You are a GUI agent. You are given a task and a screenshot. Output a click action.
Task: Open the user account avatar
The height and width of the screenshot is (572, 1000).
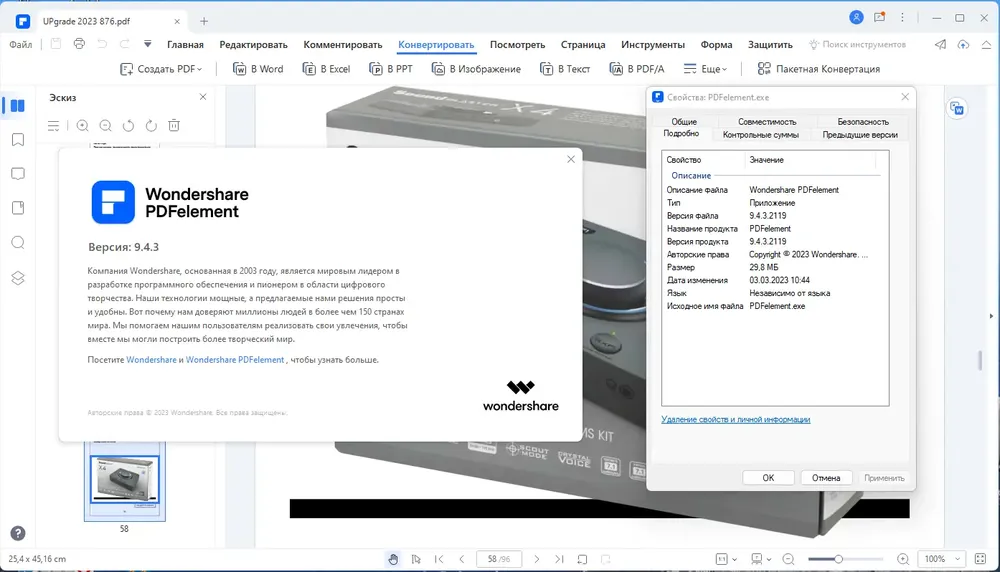[x=857, y=18]
